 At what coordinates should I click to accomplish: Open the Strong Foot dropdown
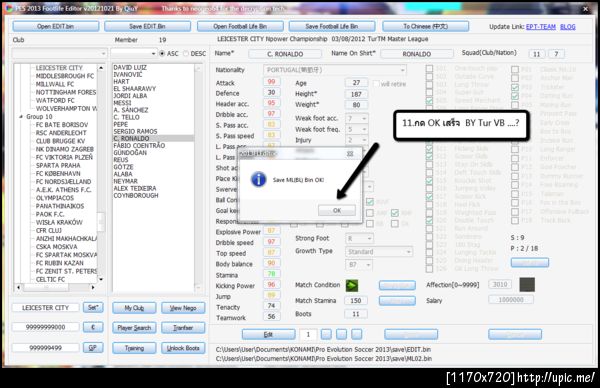359,239
